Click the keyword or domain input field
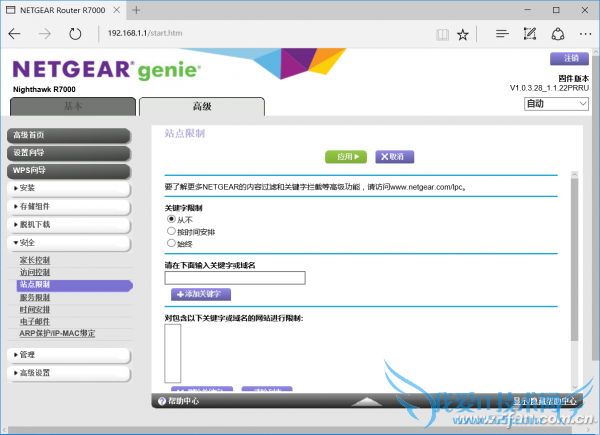 coord(235,278)
